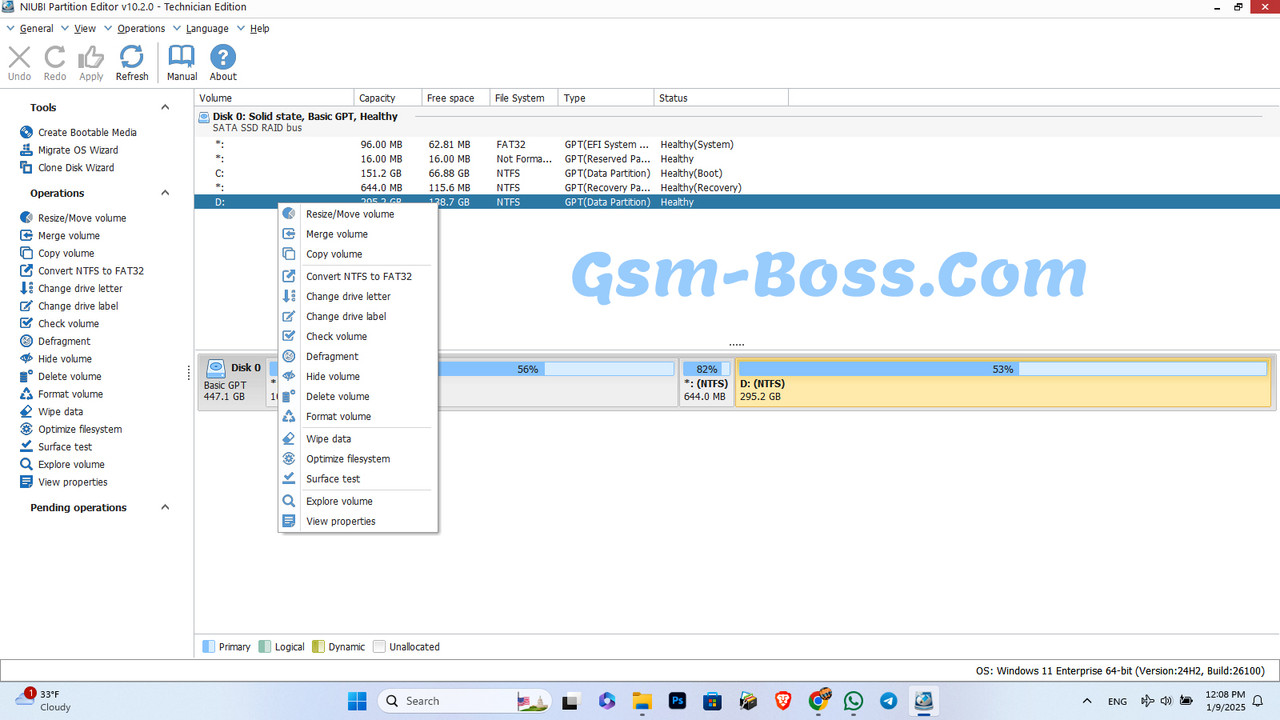
Task: Click the Undo toolbar icon
Action: coord(19,63)
